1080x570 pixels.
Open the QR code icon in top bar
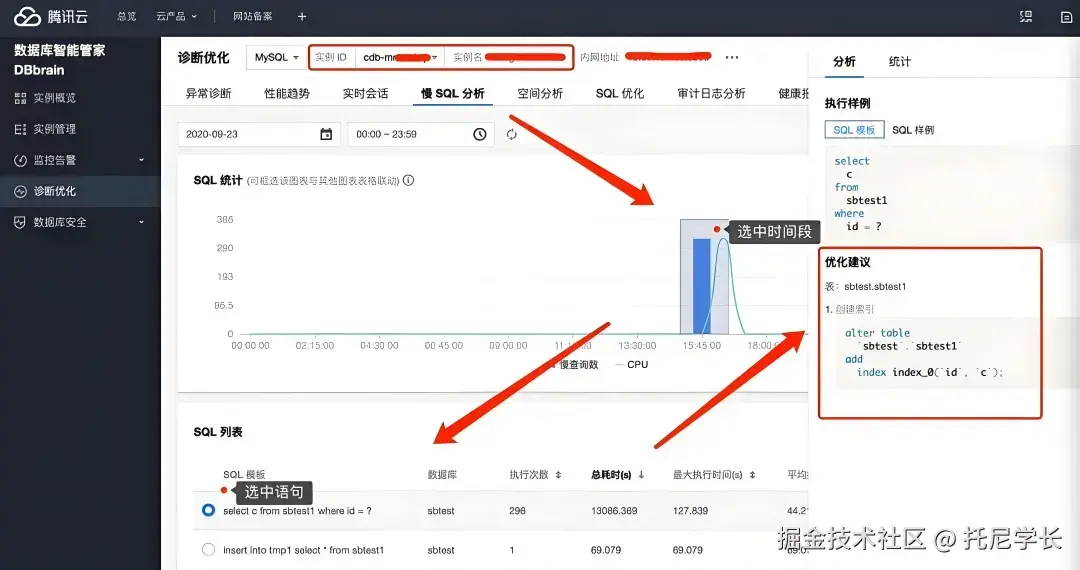tap(1026, 17)
